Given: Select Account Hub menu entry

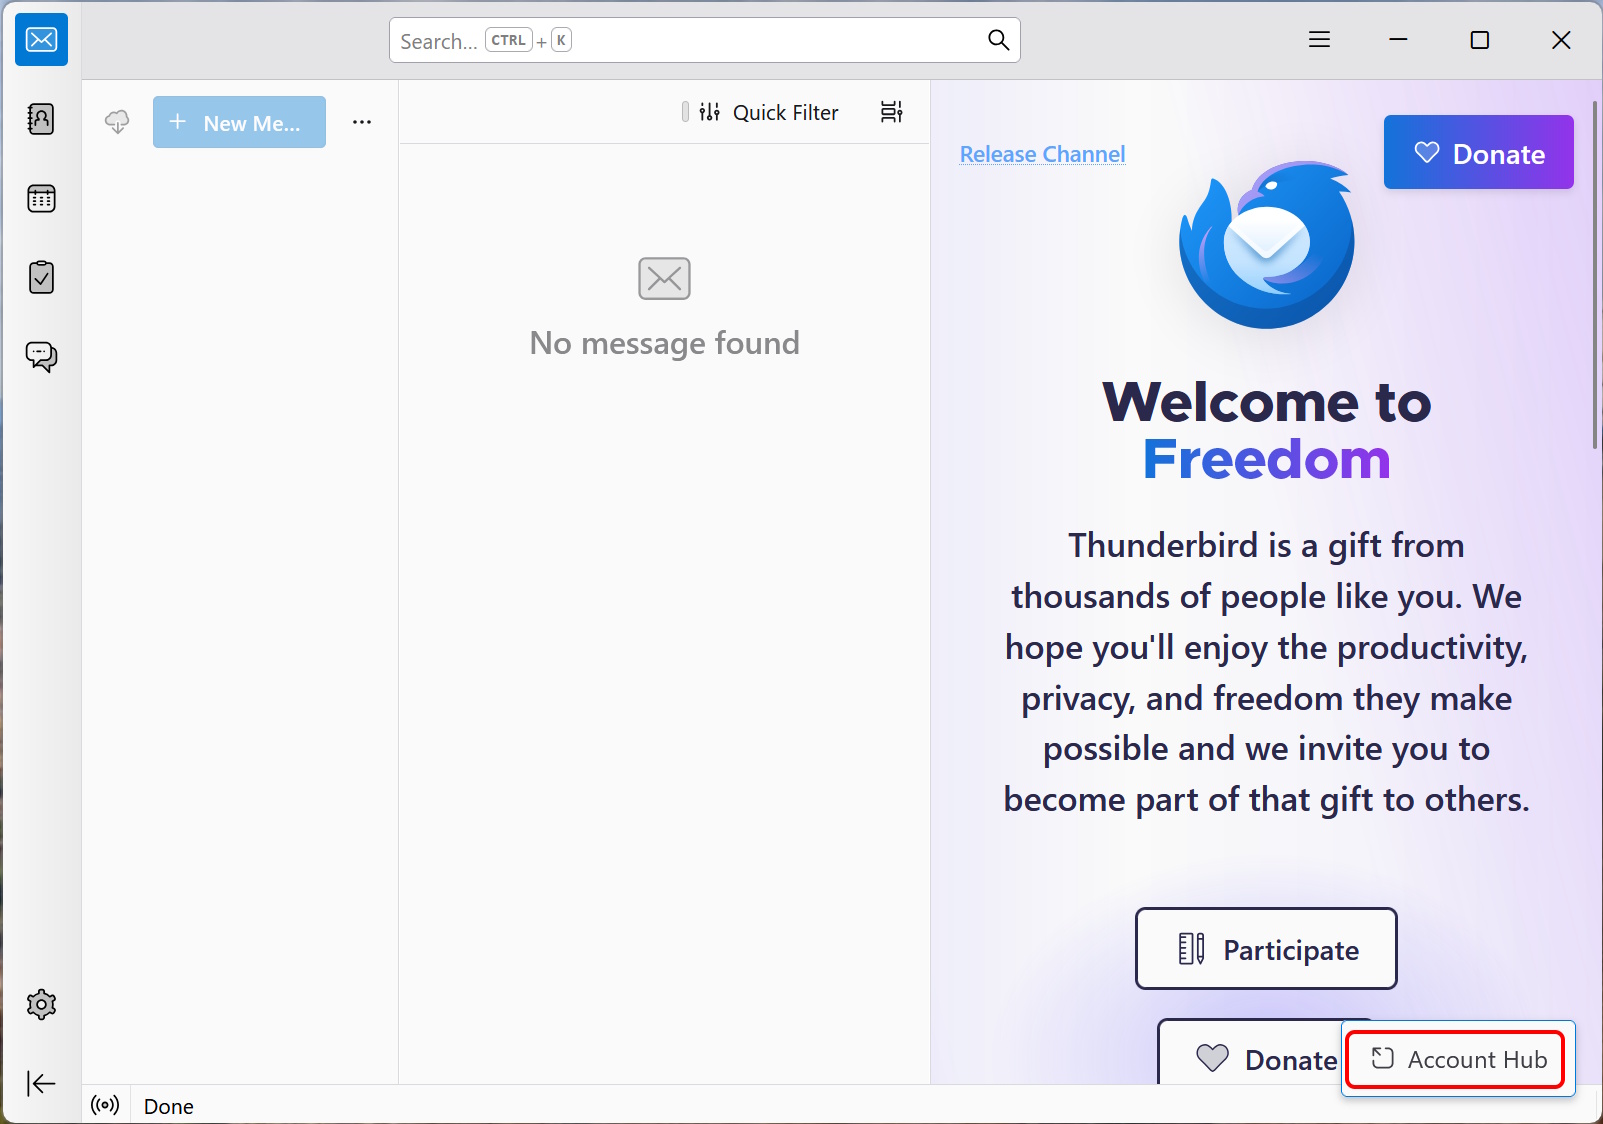Looking at the screenshot, I should coord(1458,1059).
